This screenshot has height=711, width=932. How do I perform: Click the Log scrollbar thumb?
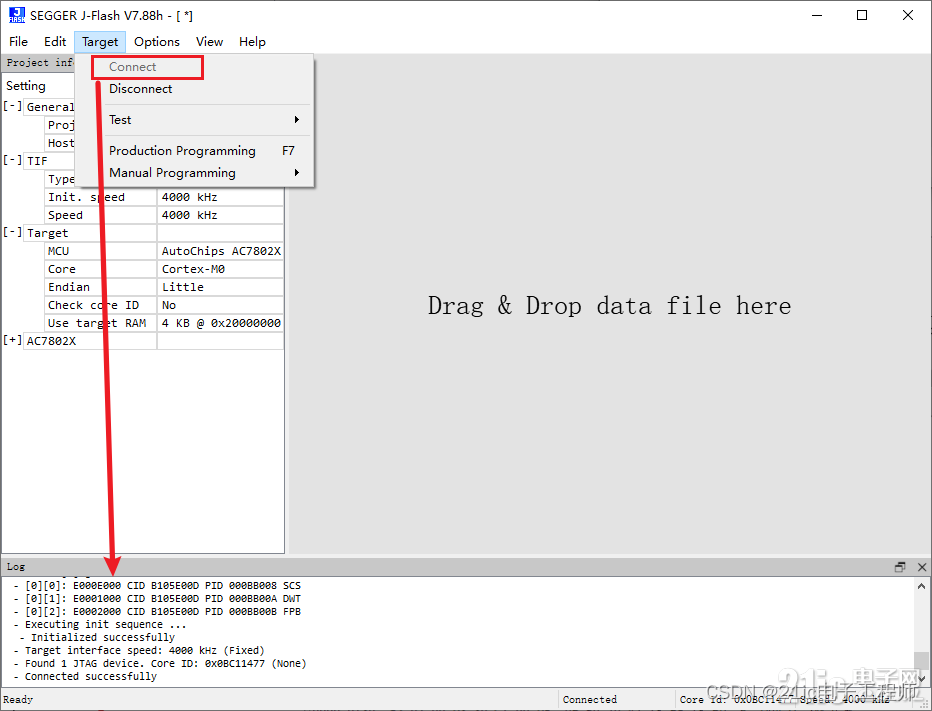point(921,660)
